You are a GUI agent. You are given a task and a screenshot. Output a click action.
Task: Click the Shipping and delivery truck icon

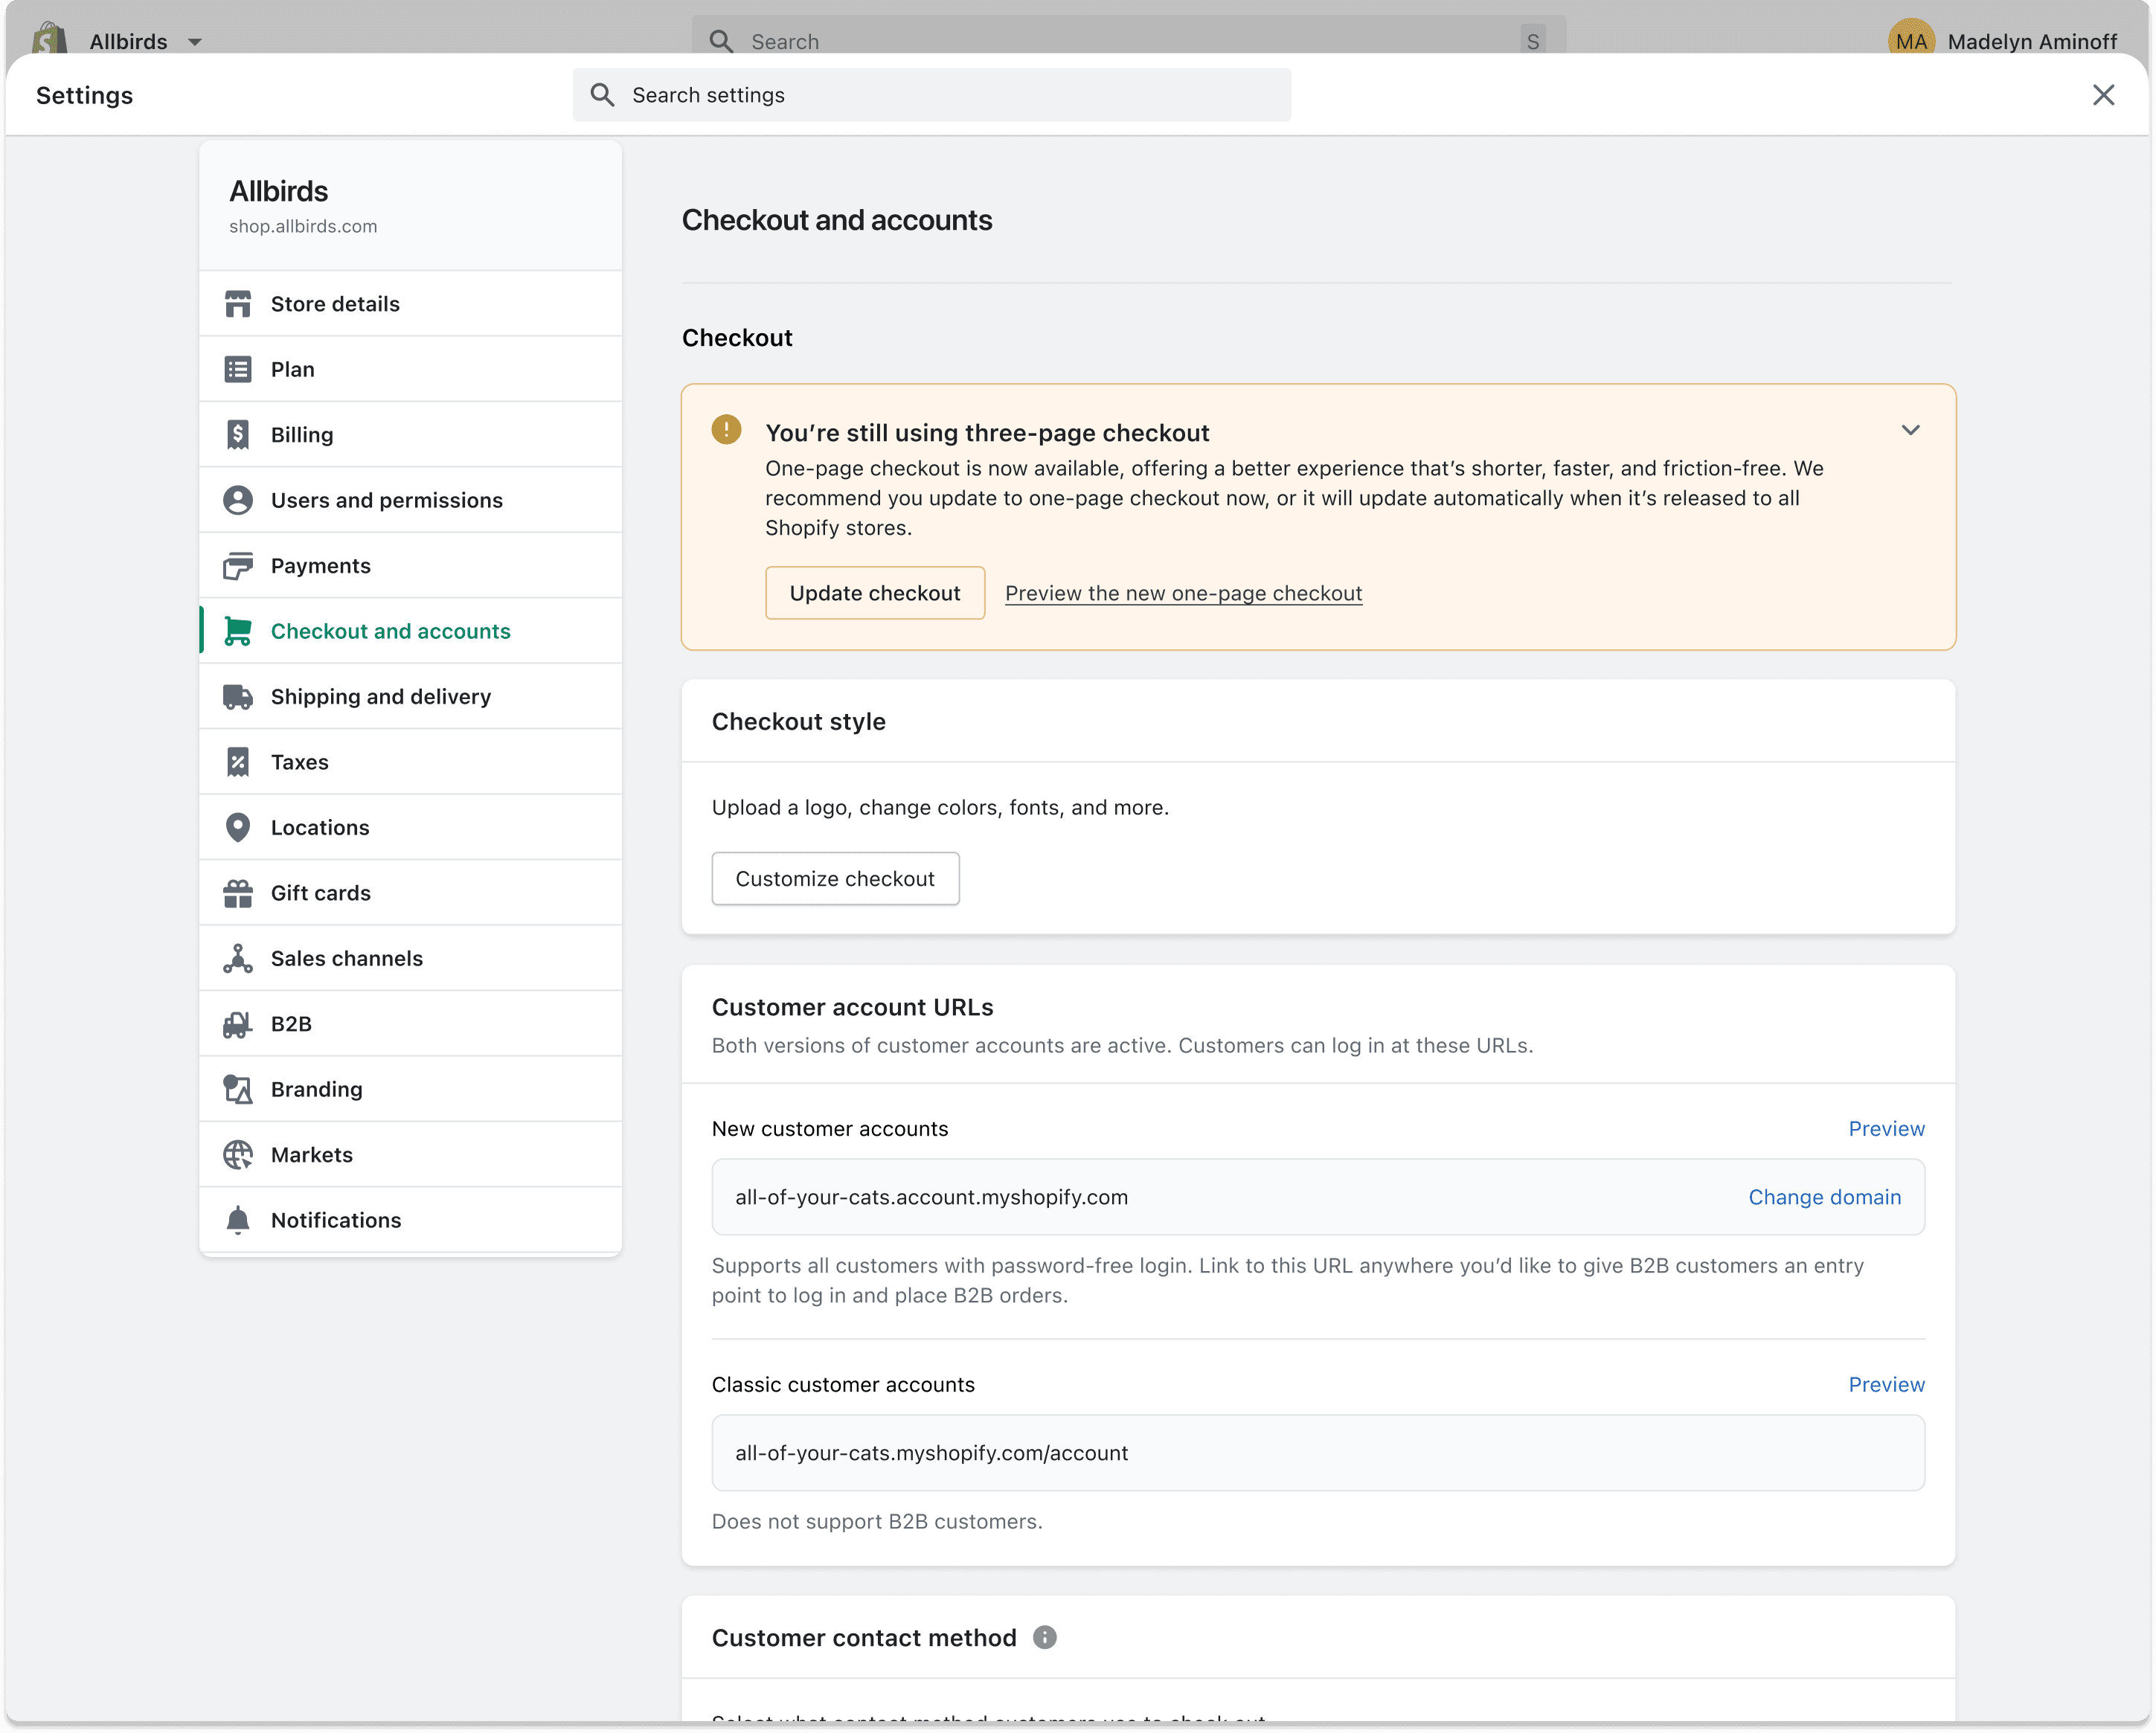coord(238,697)
